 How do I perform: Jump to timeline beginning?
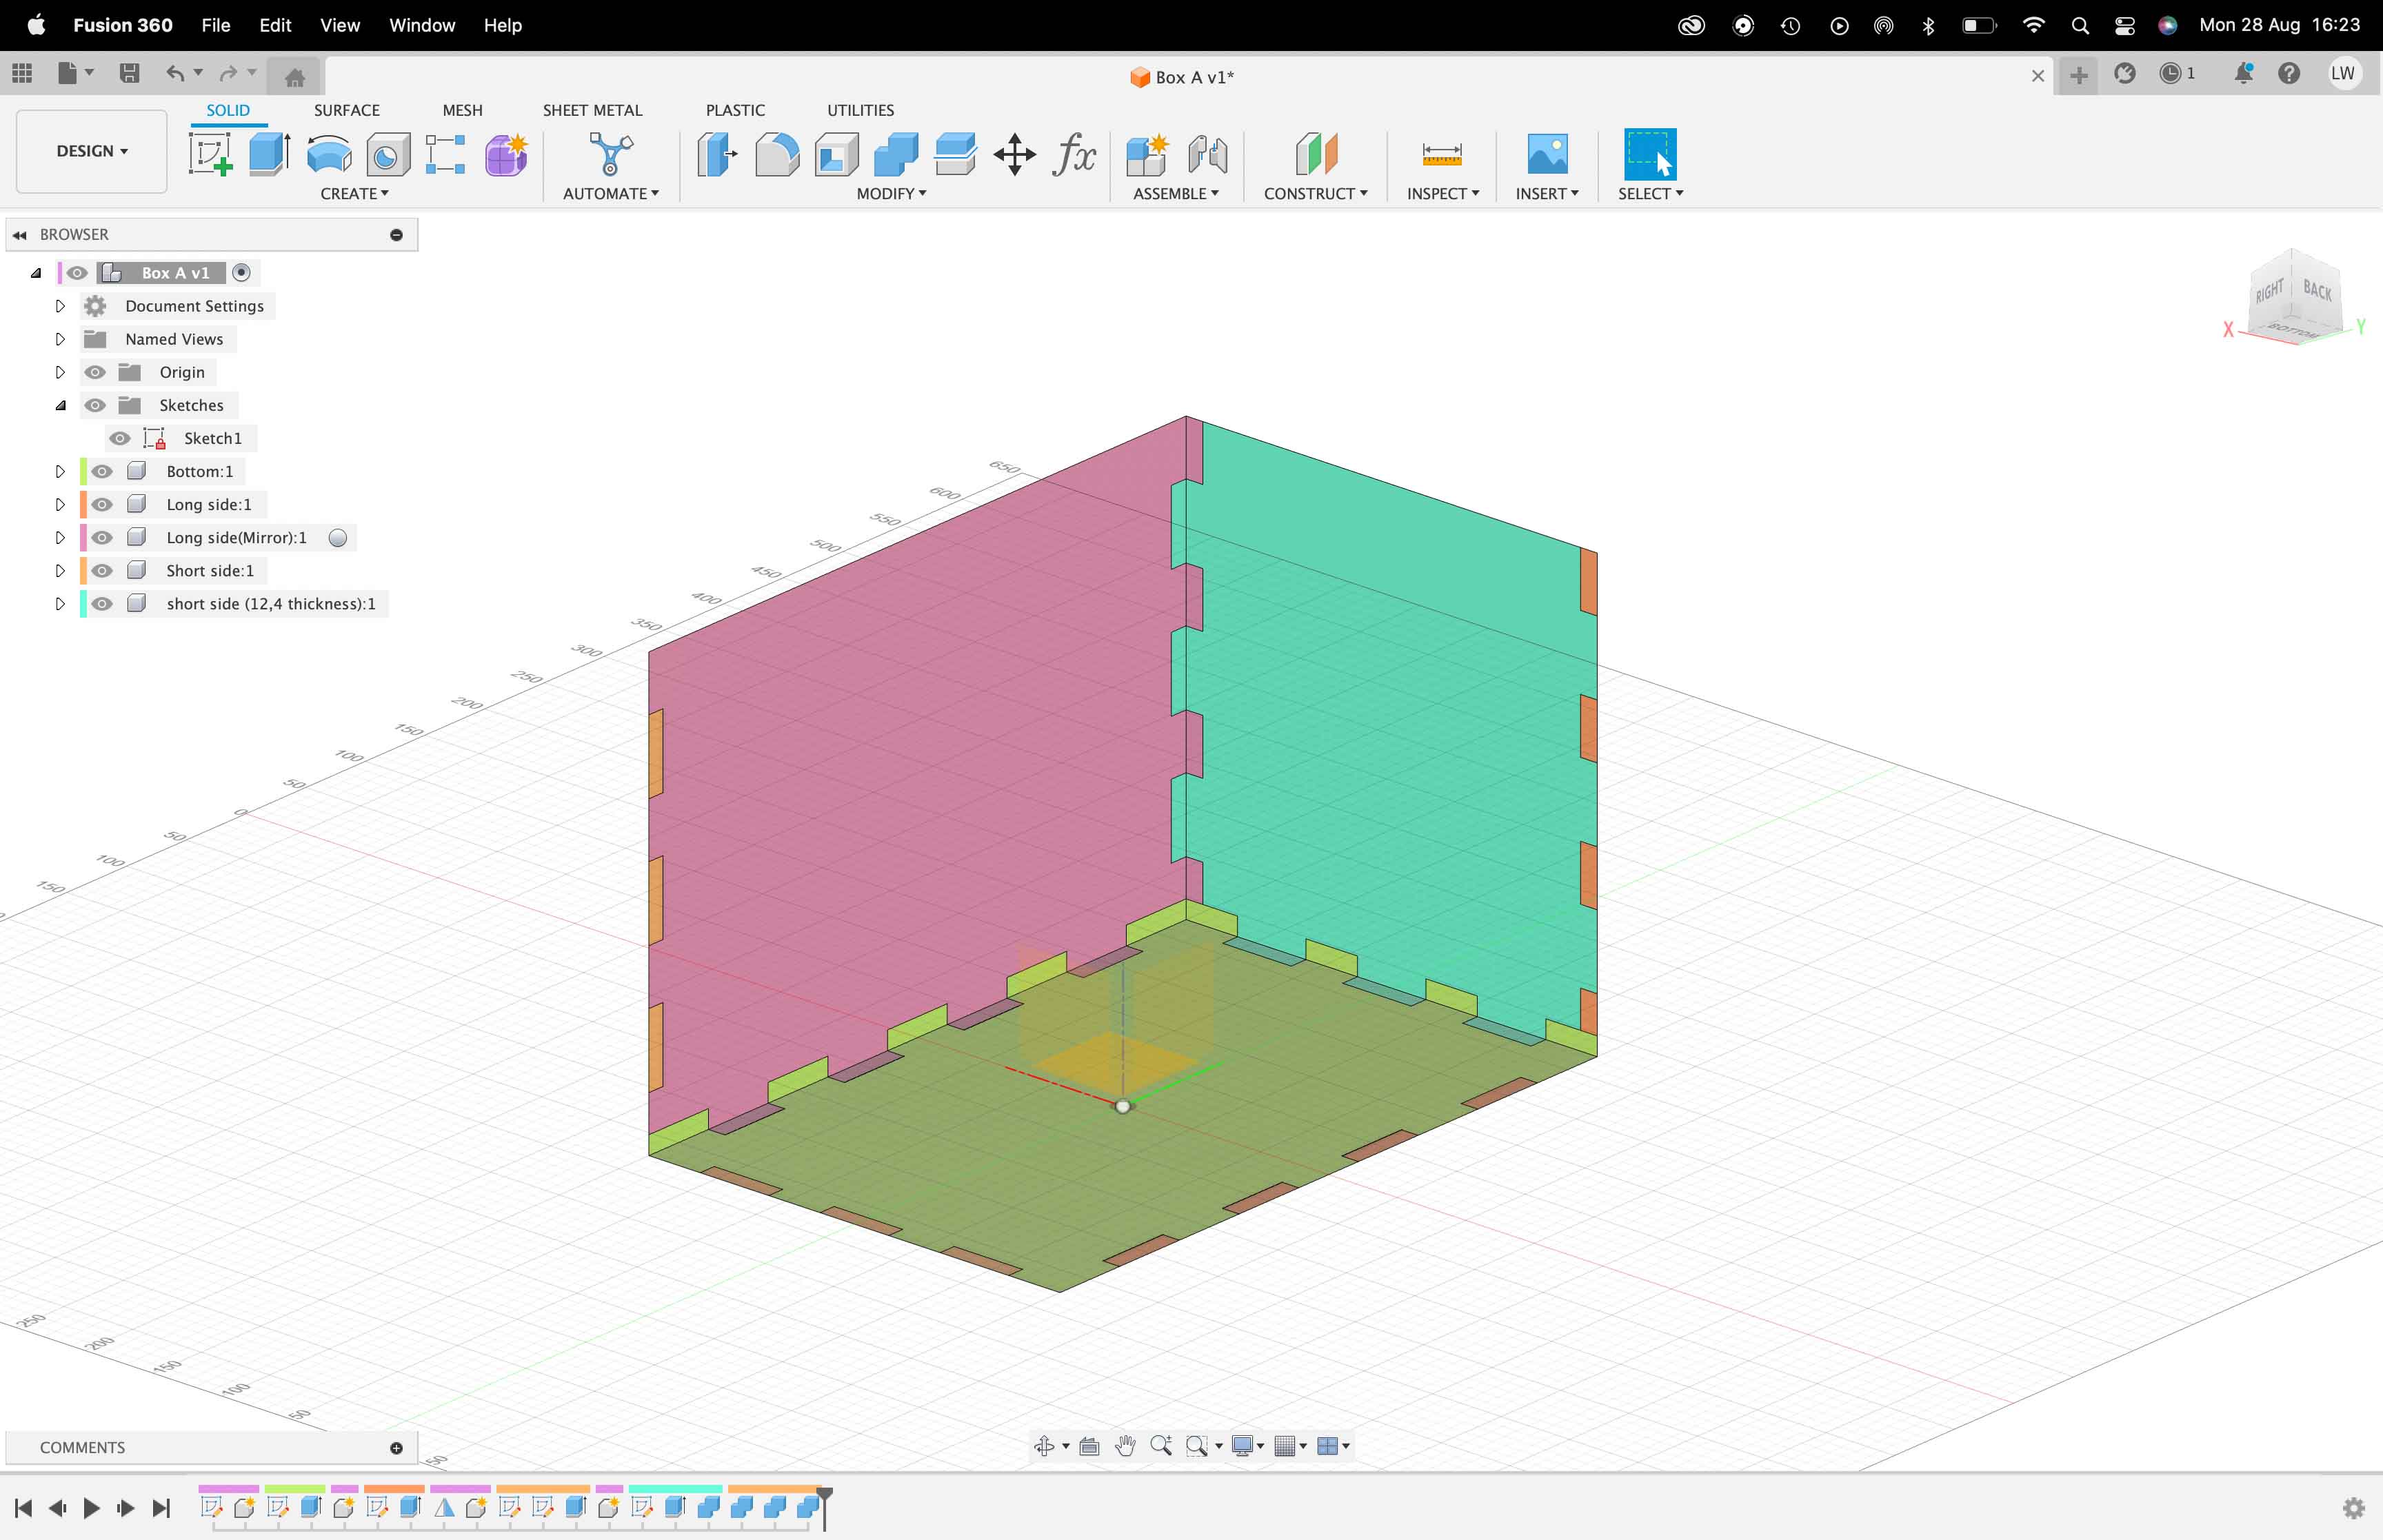pyautogui.click(x=24, y=1508)
